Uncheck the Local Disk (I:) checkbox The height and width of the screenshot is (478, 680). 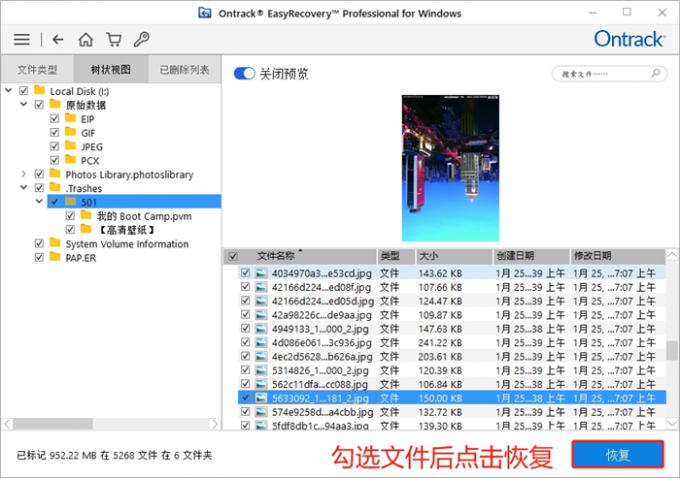[23, 91]
